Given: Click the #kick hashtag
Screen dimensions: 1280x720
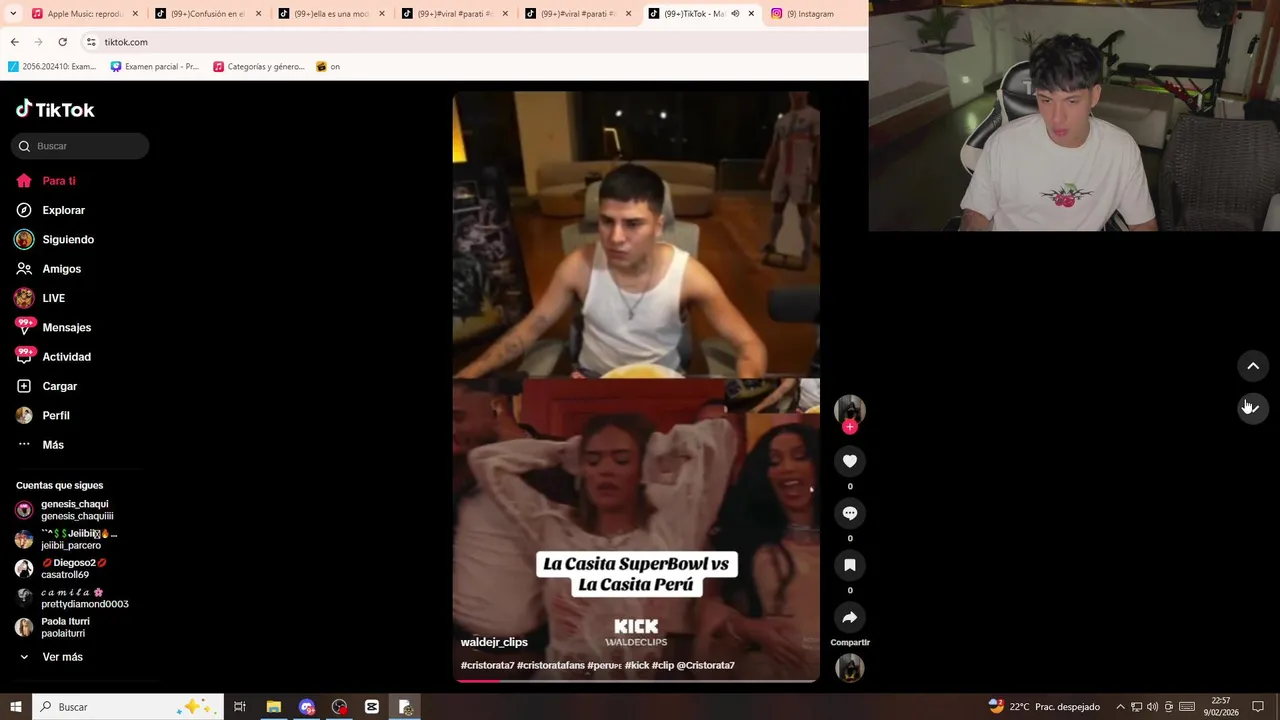Looking at the screenshot, I should click(x=637, y=665).
